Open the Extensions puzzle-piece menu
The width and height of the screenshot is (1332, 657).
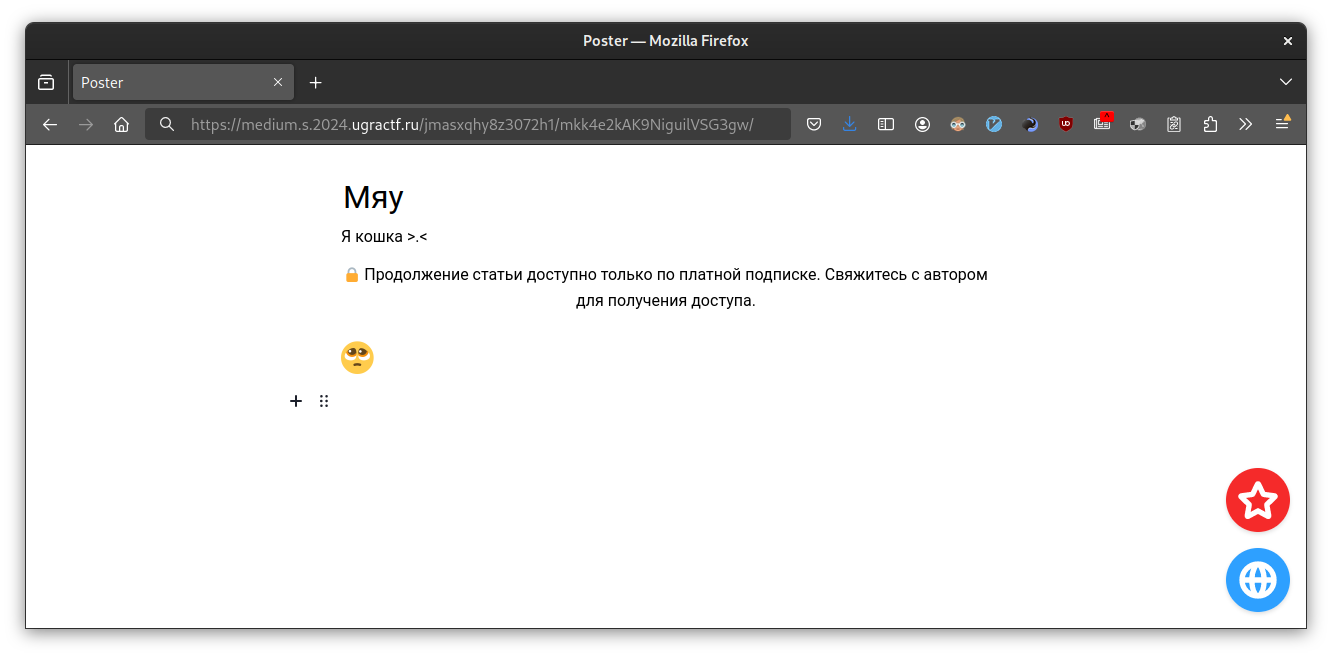click(x=1210, y=125)
